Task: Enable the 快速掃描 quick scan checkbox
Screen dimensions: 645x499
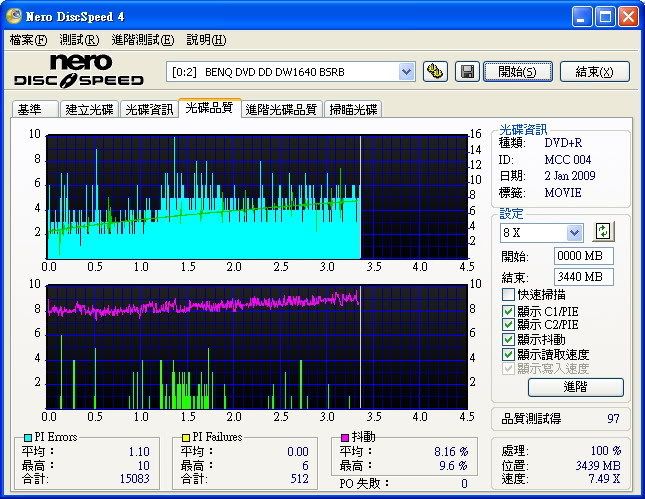Action: (509, 295)
